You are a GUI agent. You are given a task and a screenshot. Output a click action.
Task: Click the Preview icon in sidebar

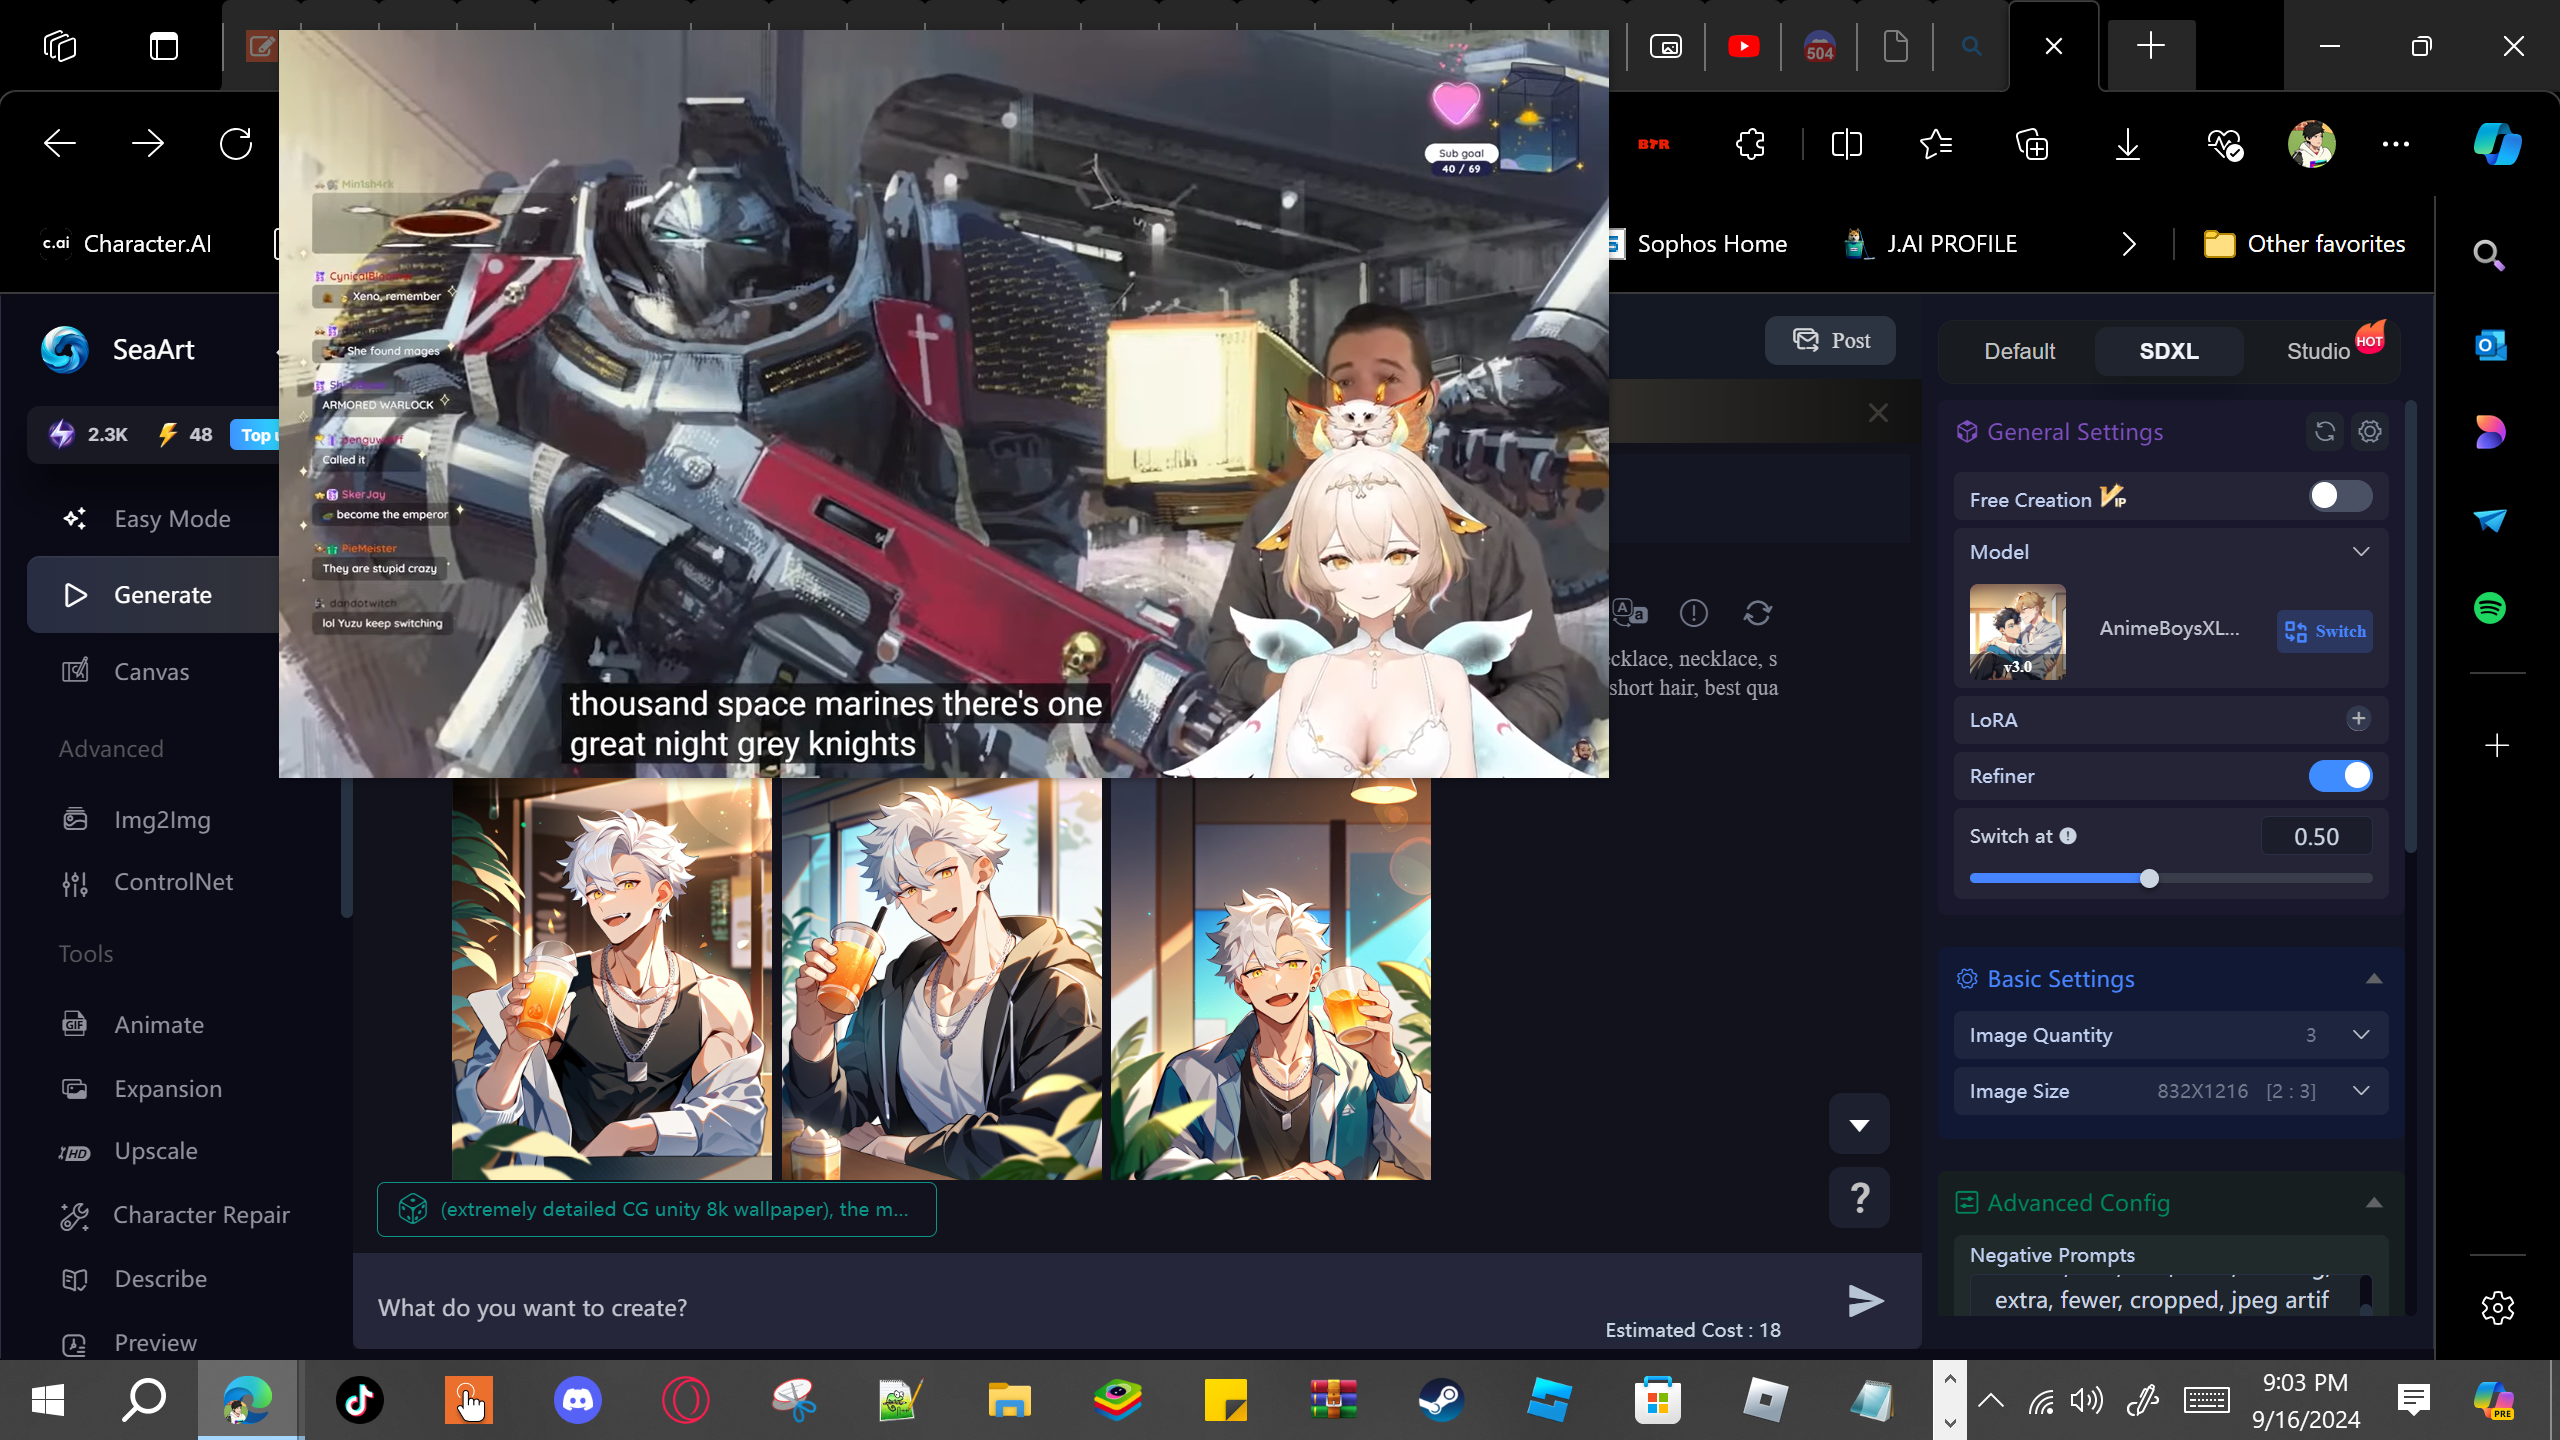pyautogui.click(x=75, y=1343)
